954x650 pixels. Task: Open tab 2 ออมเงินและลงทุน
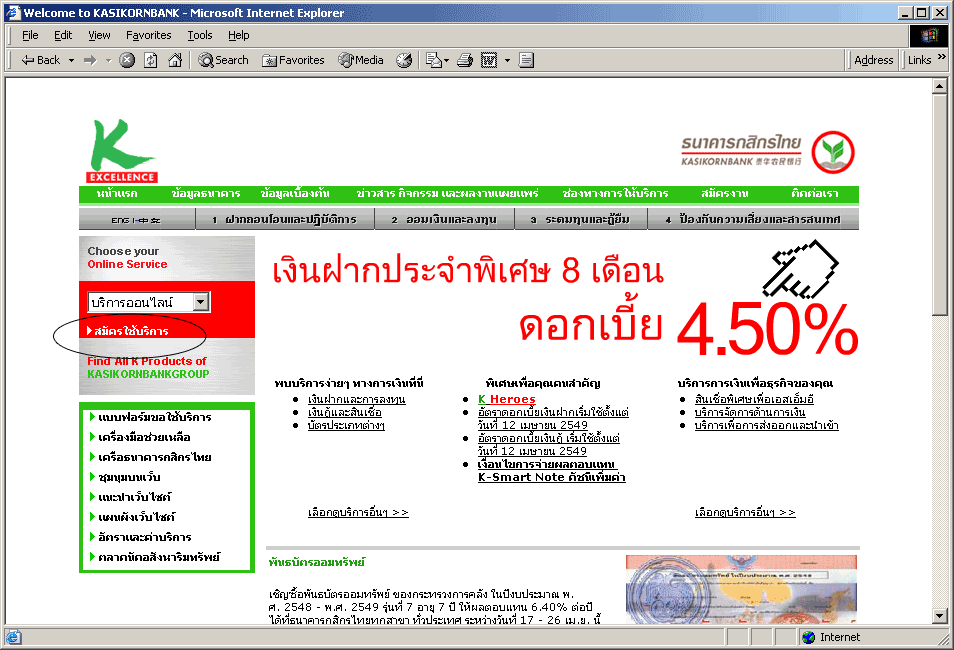(444, 220)
